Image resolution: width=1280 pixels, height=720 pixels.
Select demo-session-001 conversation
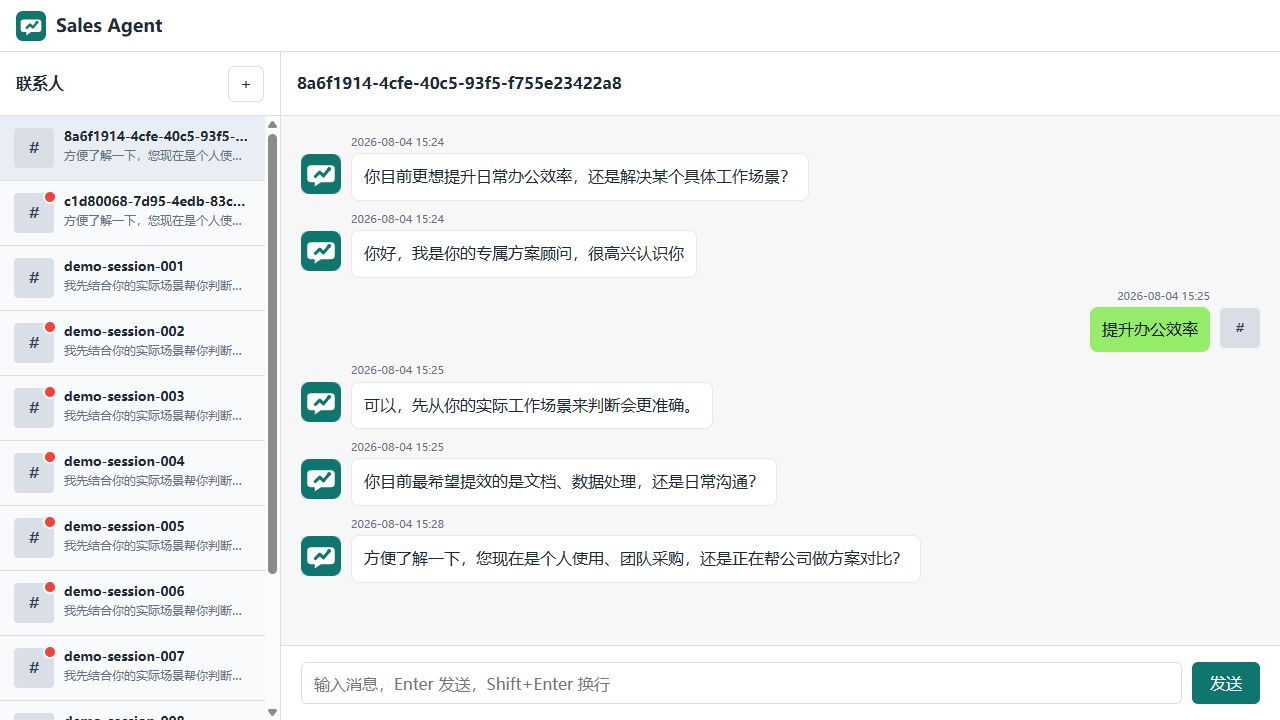tap(133, 278)
